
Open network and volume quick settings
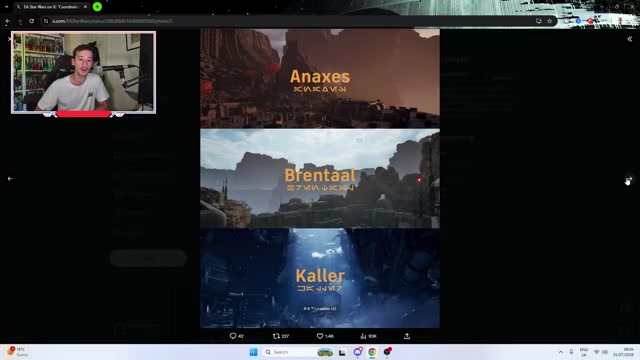point(600,352)
